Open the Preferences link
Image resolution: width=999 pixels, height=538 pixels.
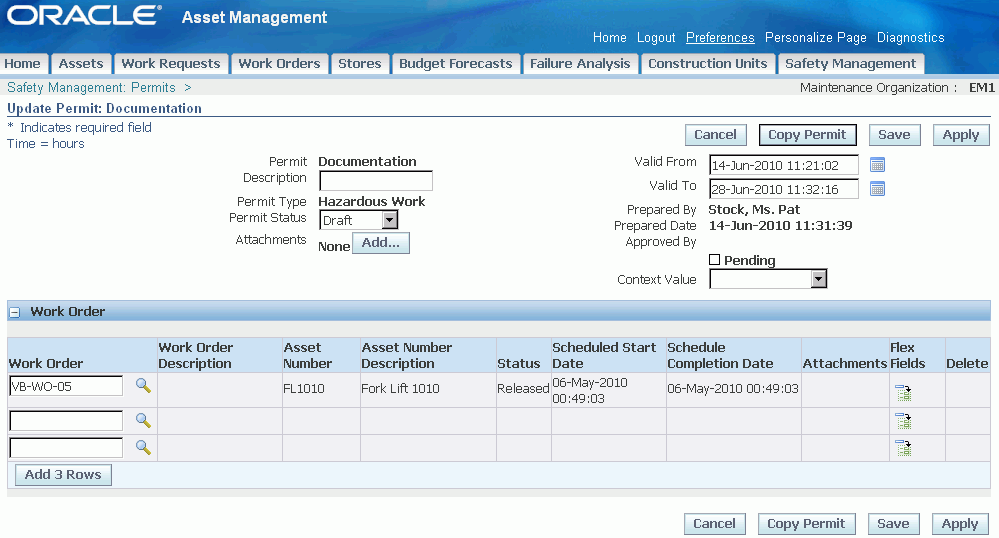pyautogui.click(x=720, y=38)
